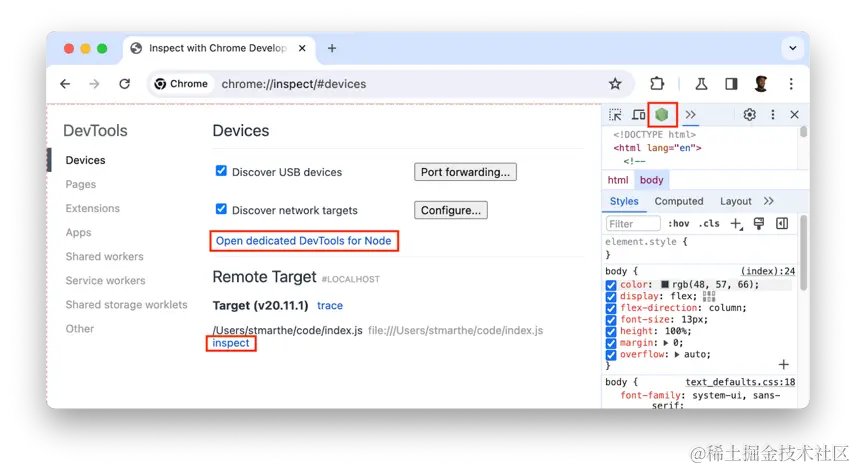Open the tab search dropdown arrow
856x470 pixels.
[x=793, y=48]
